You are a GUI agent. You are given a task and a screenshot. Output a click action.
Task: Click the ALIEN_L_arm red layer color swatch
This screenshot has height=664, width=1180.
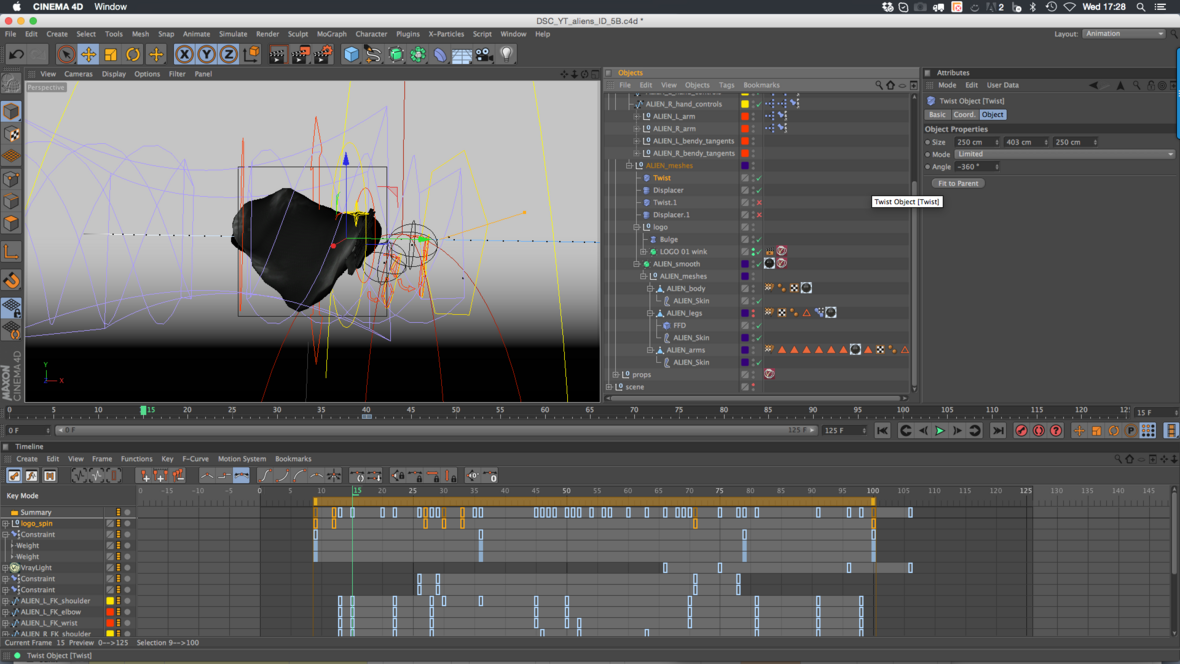(x=745, y=117)
